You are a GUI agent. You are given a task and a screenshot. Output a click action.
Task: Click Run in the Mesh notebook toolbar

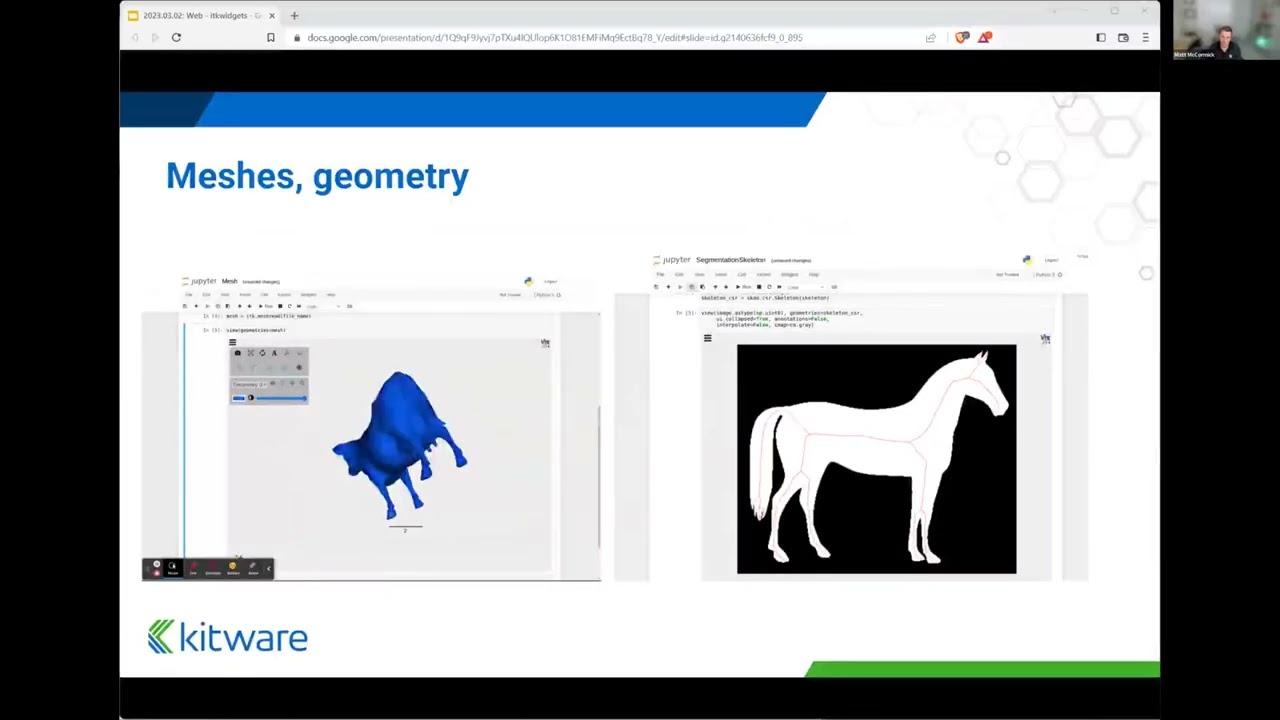266,306
